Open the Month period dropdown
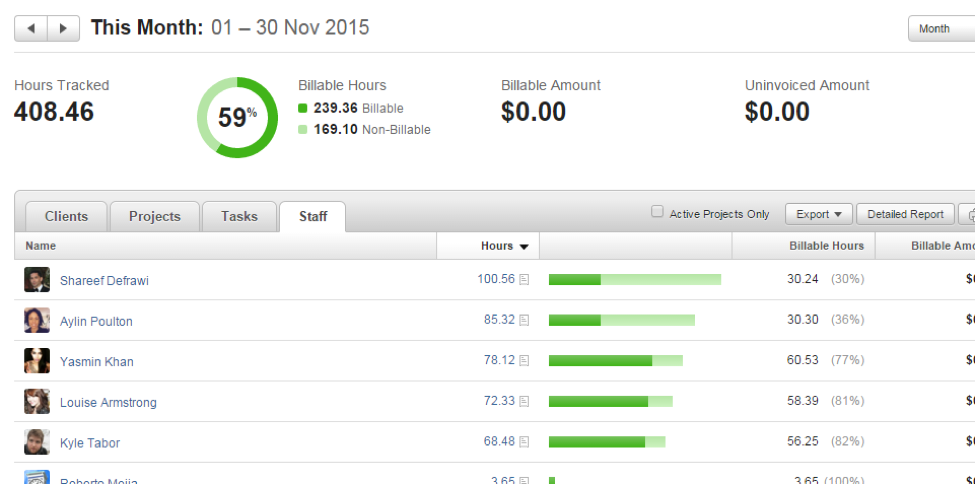The width and height of the screenshot is (975, 484). click(x=941, y=28)
